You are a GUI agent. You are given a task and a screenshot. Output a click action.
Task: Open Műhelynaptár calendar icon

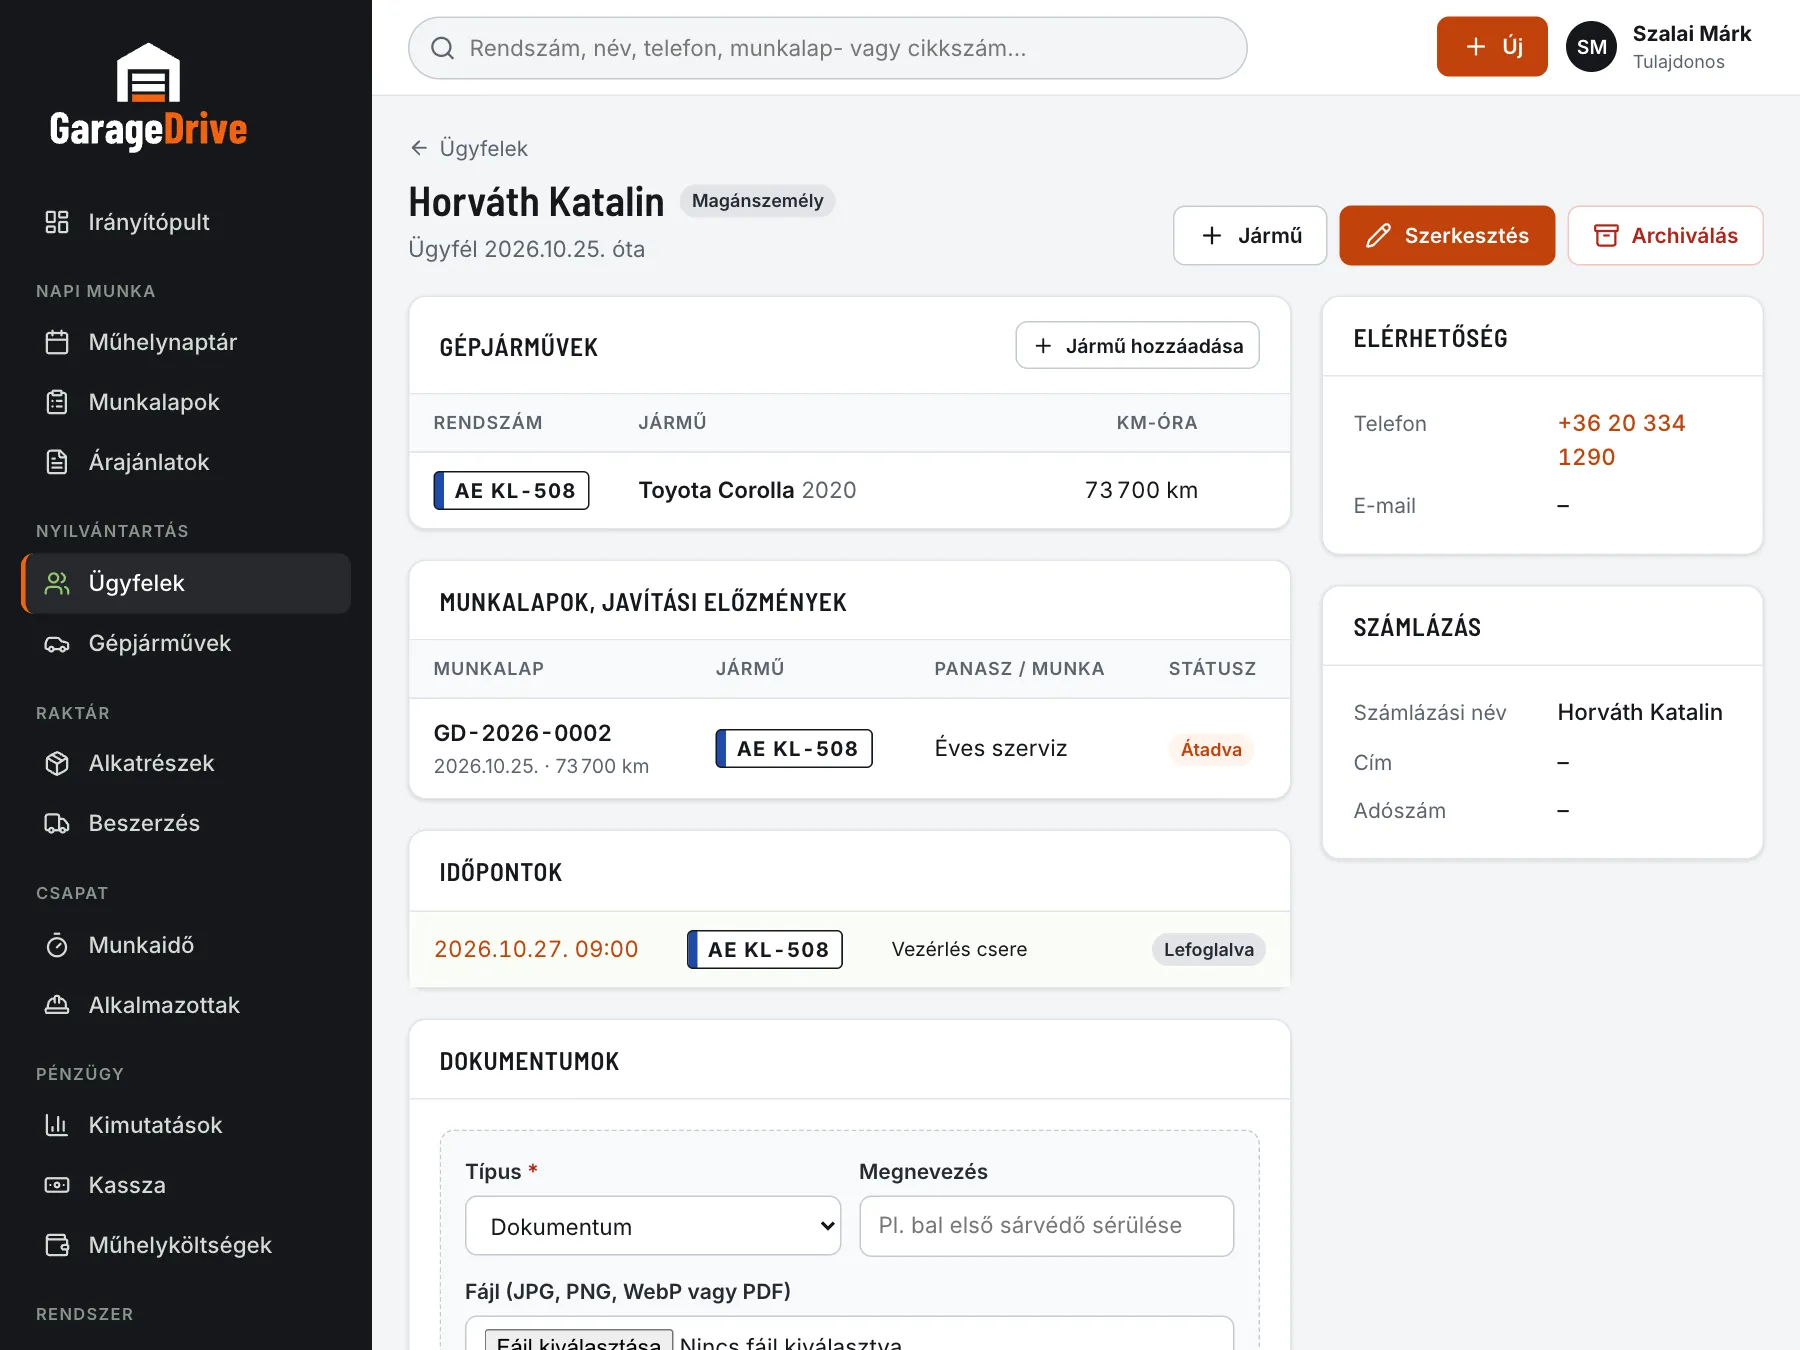click(57, 342)
